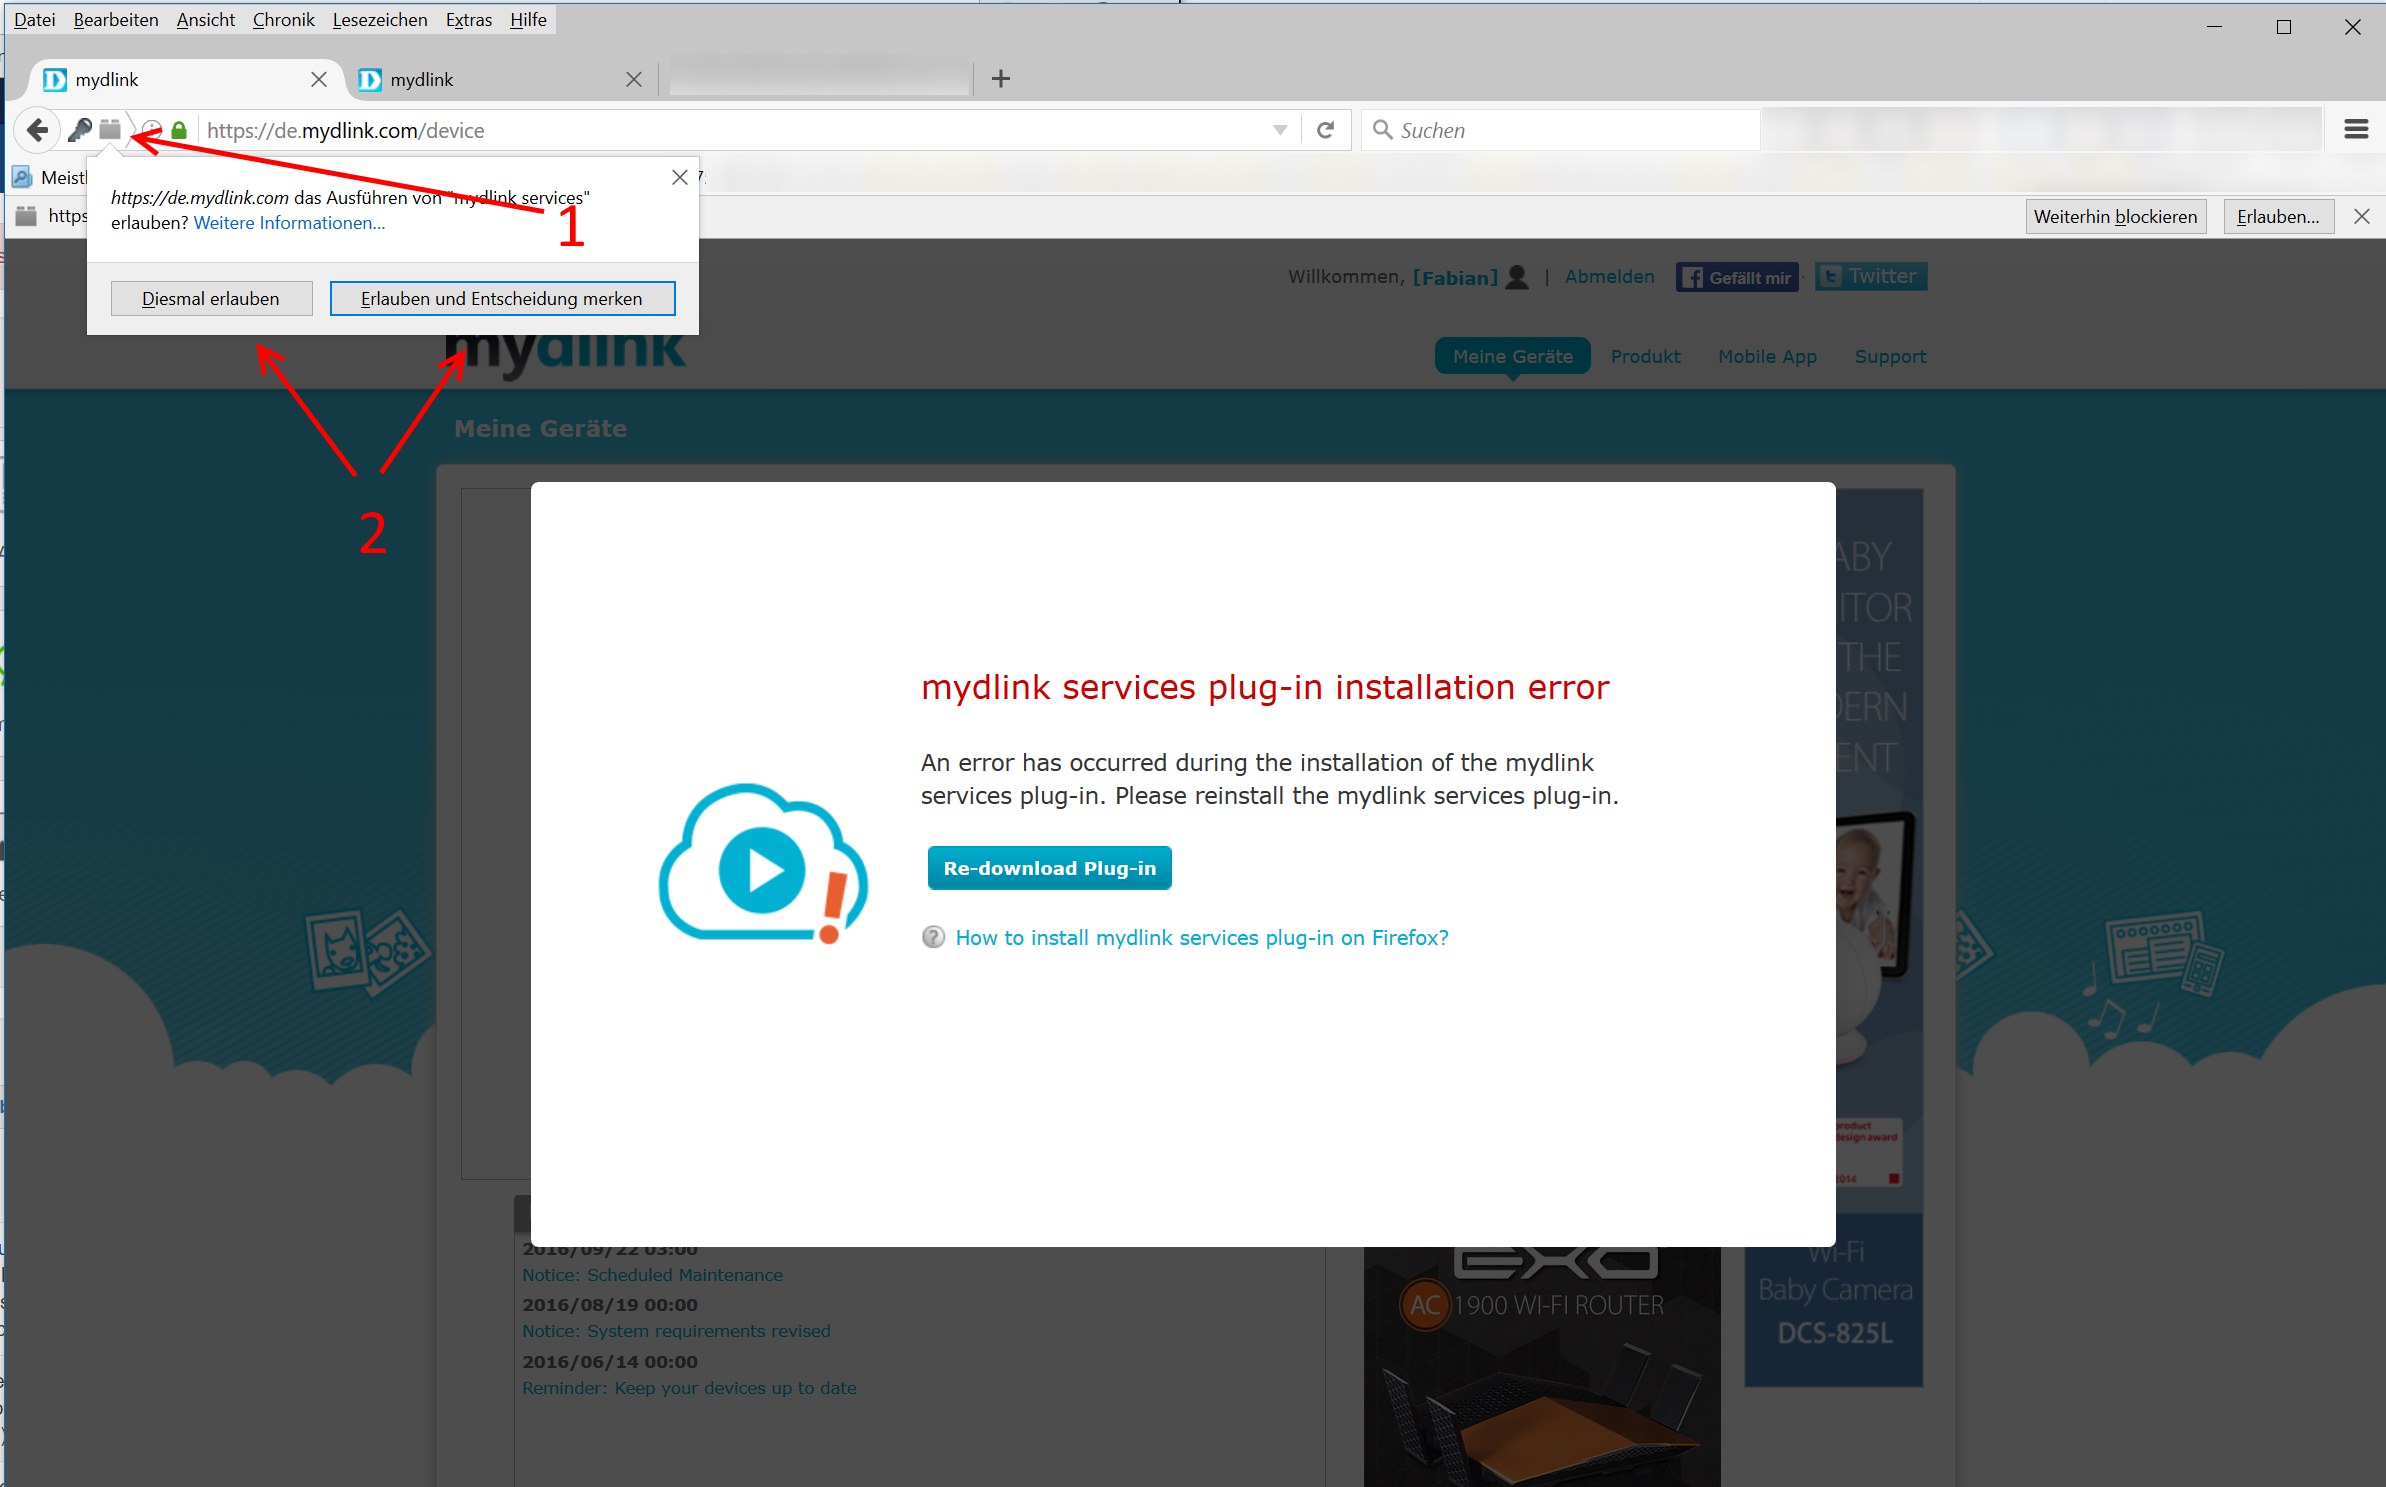Open the Bearbeiten menu
Viewport: 2386px width, 1487px height.
(116, 19)
